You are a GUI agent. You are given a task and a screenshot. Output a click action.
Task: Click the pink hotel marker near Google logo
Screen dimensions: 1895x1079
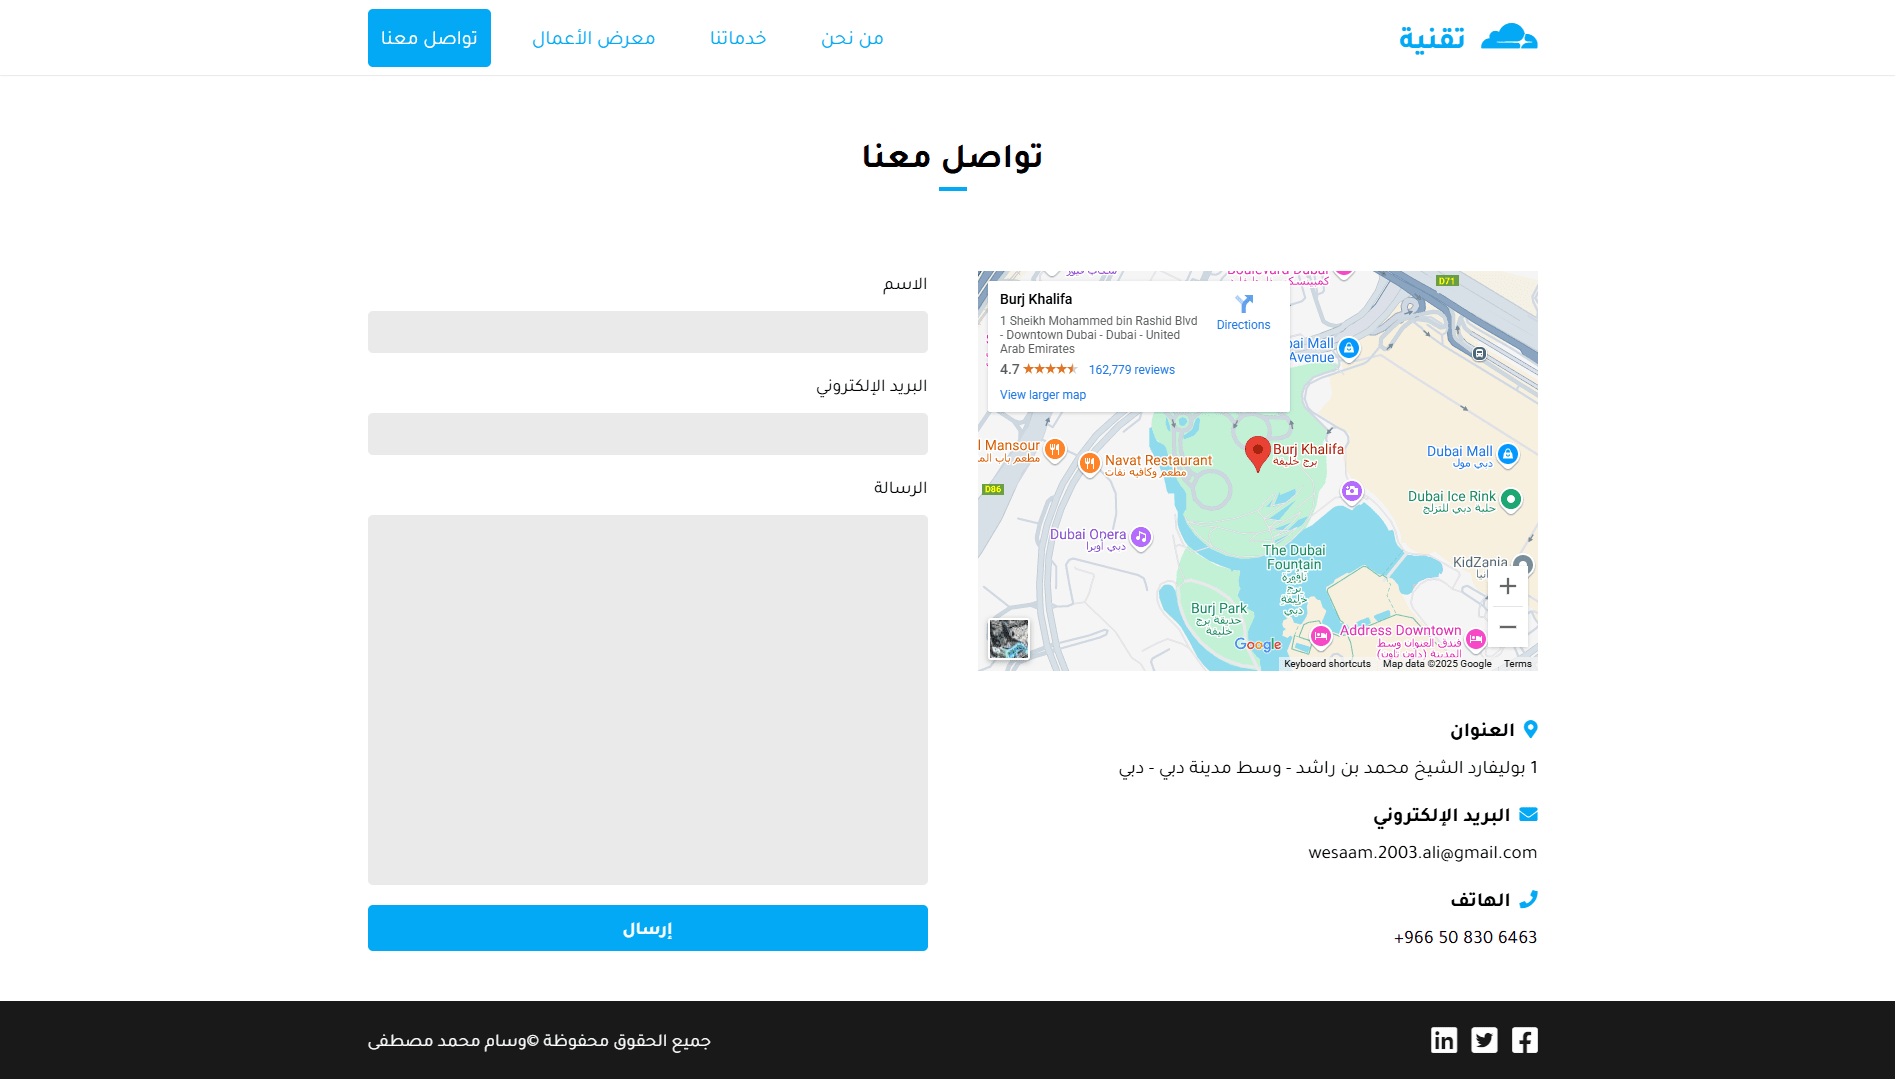click(x=1321, y=636)
